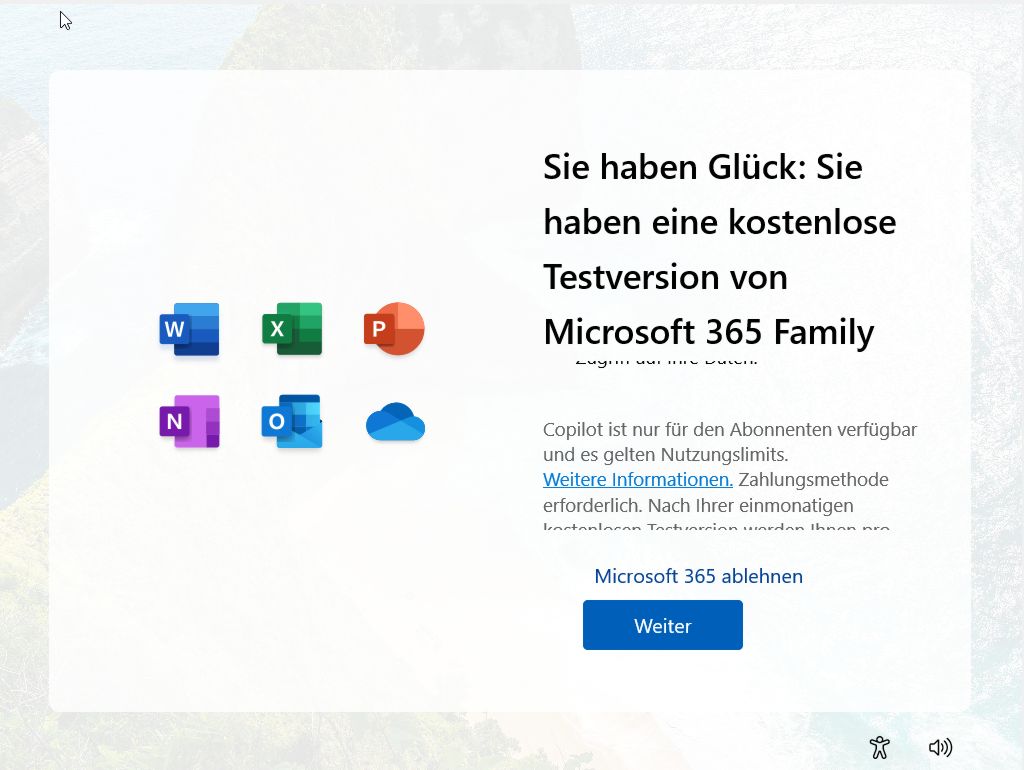
Task: Click the 'Testversion von' heading line
Action: (665, 276)
